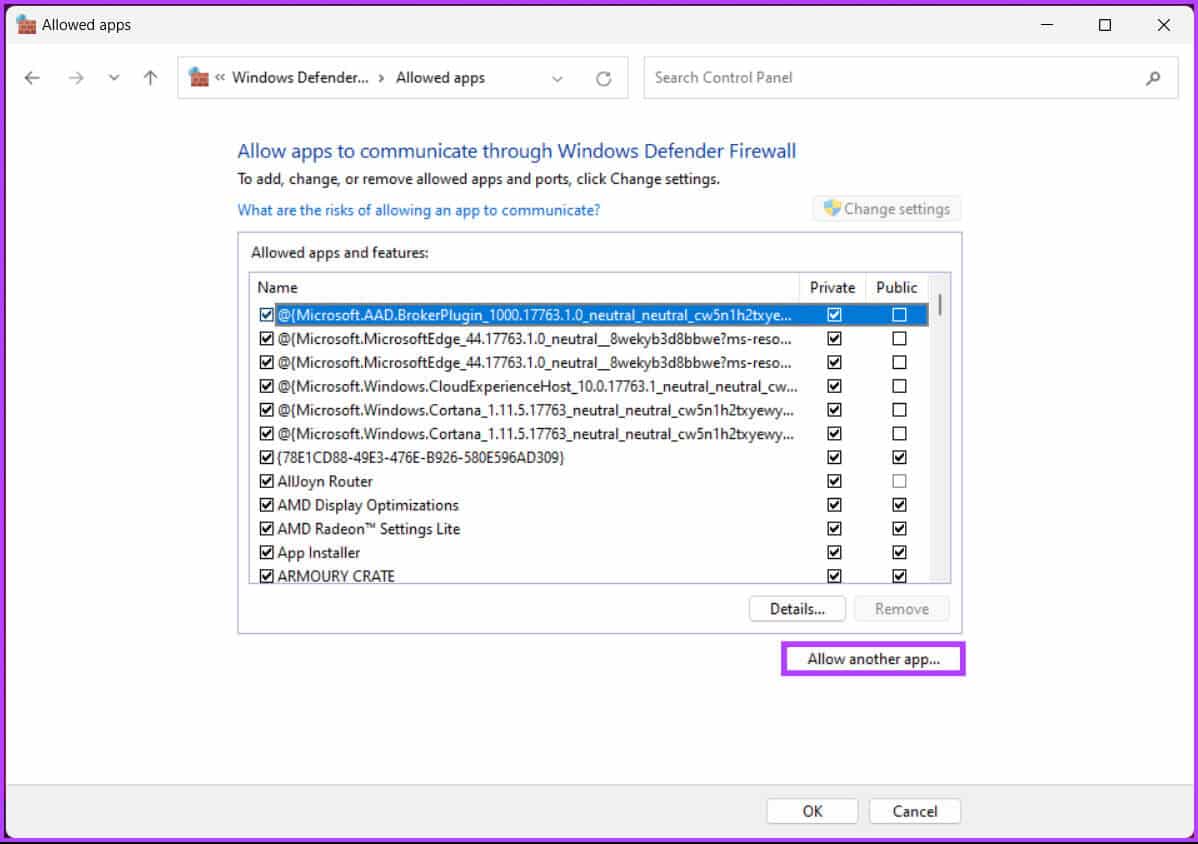
Task: Close the Allowed apps window
Action: click(x=1163, y=24)
